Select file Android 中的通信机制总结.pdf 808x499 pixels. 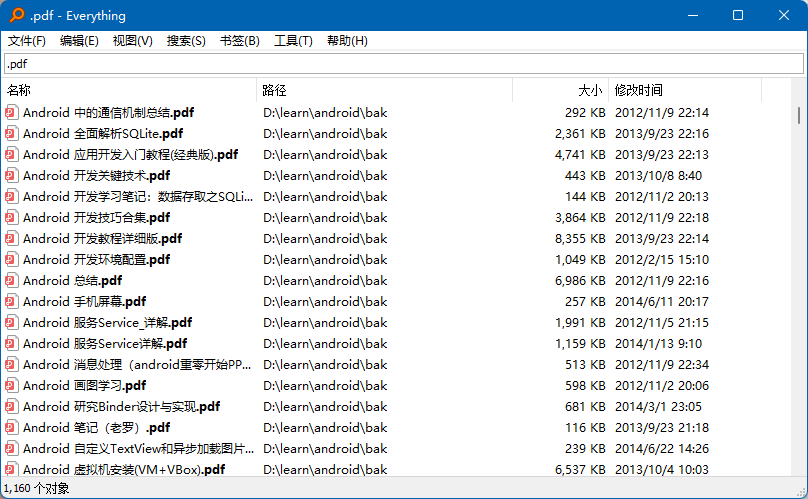coord(108,112)
